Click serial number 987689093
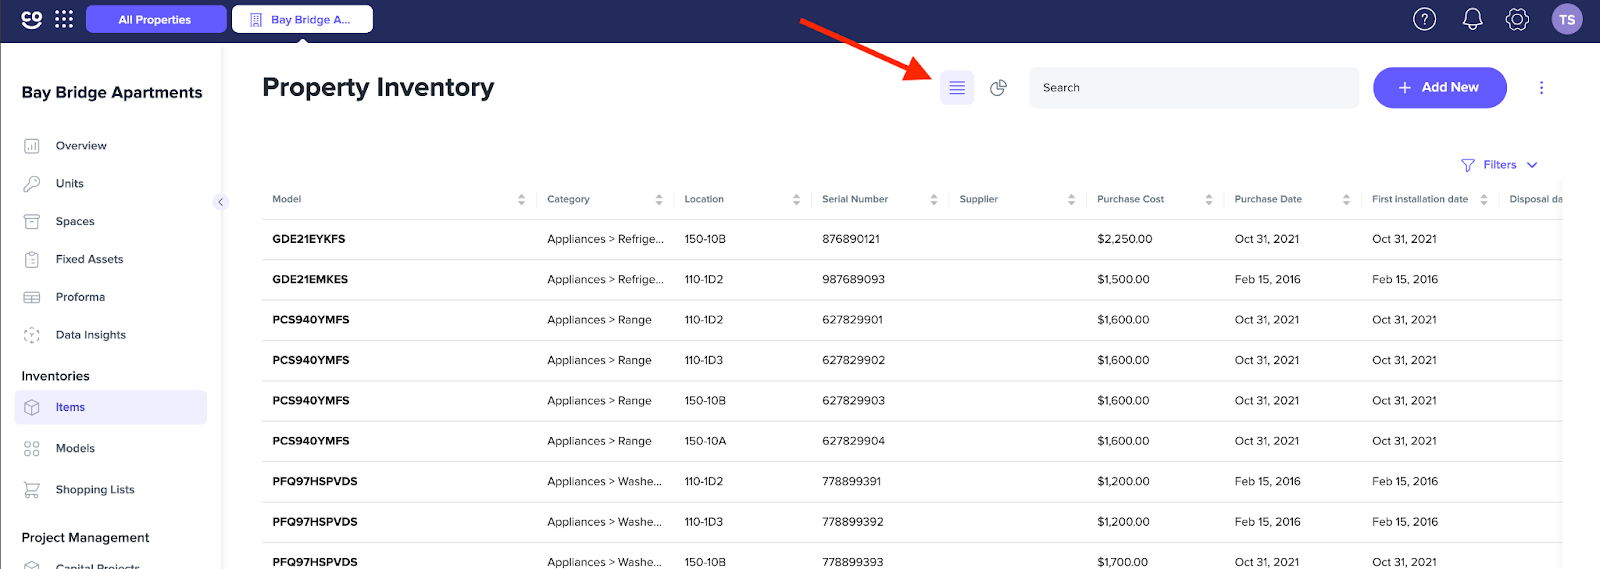1600x569 pixels. (x=854, y=280)
